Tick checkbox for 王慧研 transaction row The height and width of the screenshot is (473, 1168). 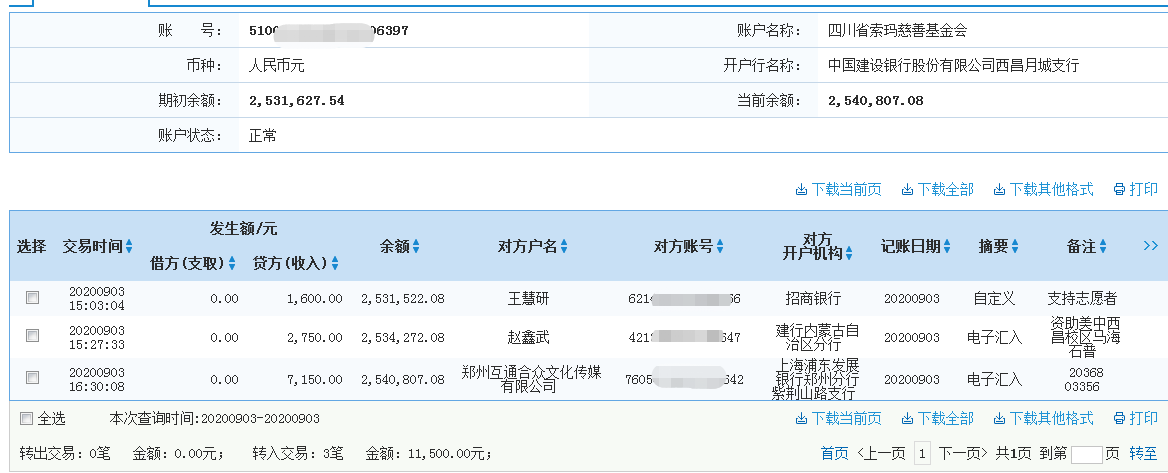[x=32, y=298]
